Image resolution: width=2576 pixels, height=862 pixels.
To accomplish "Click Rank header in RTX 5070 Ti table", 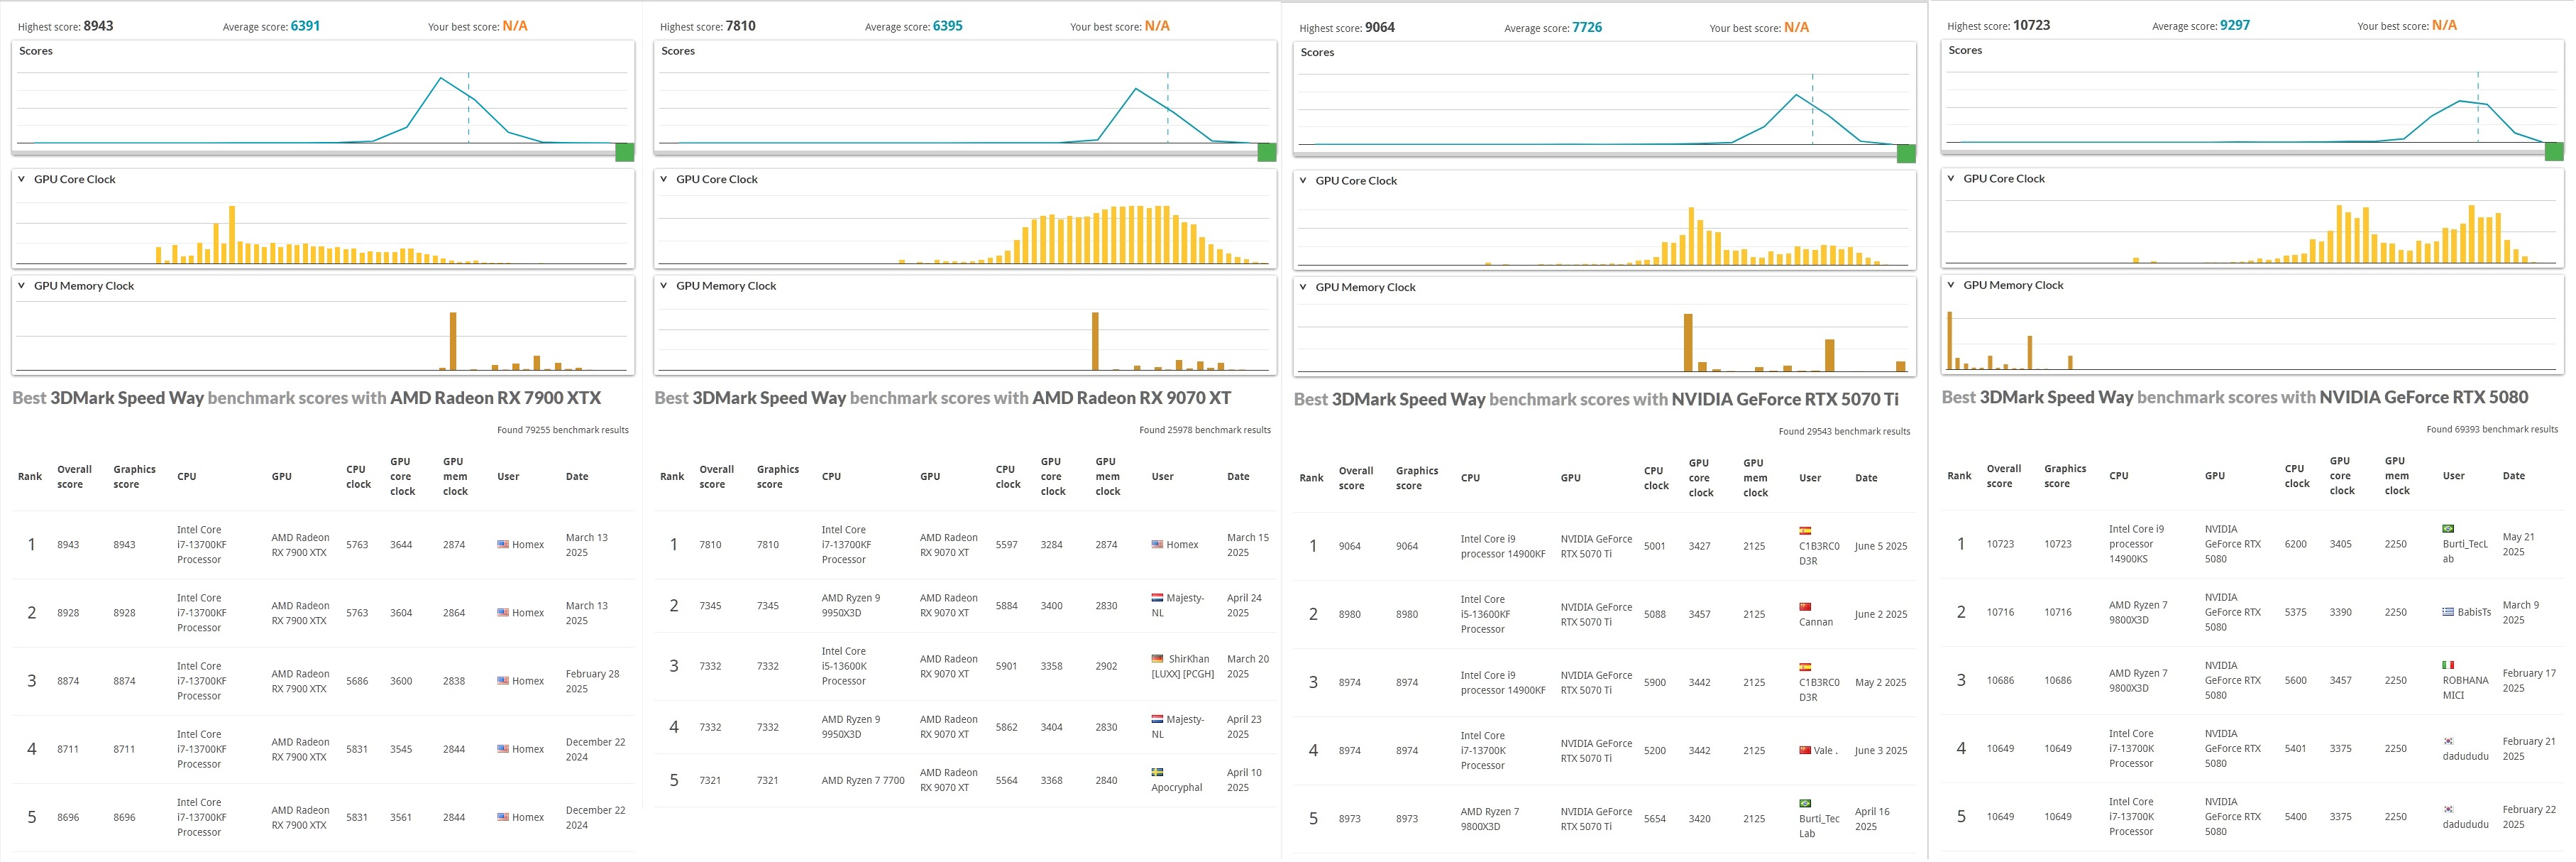I will (1311, 478).
